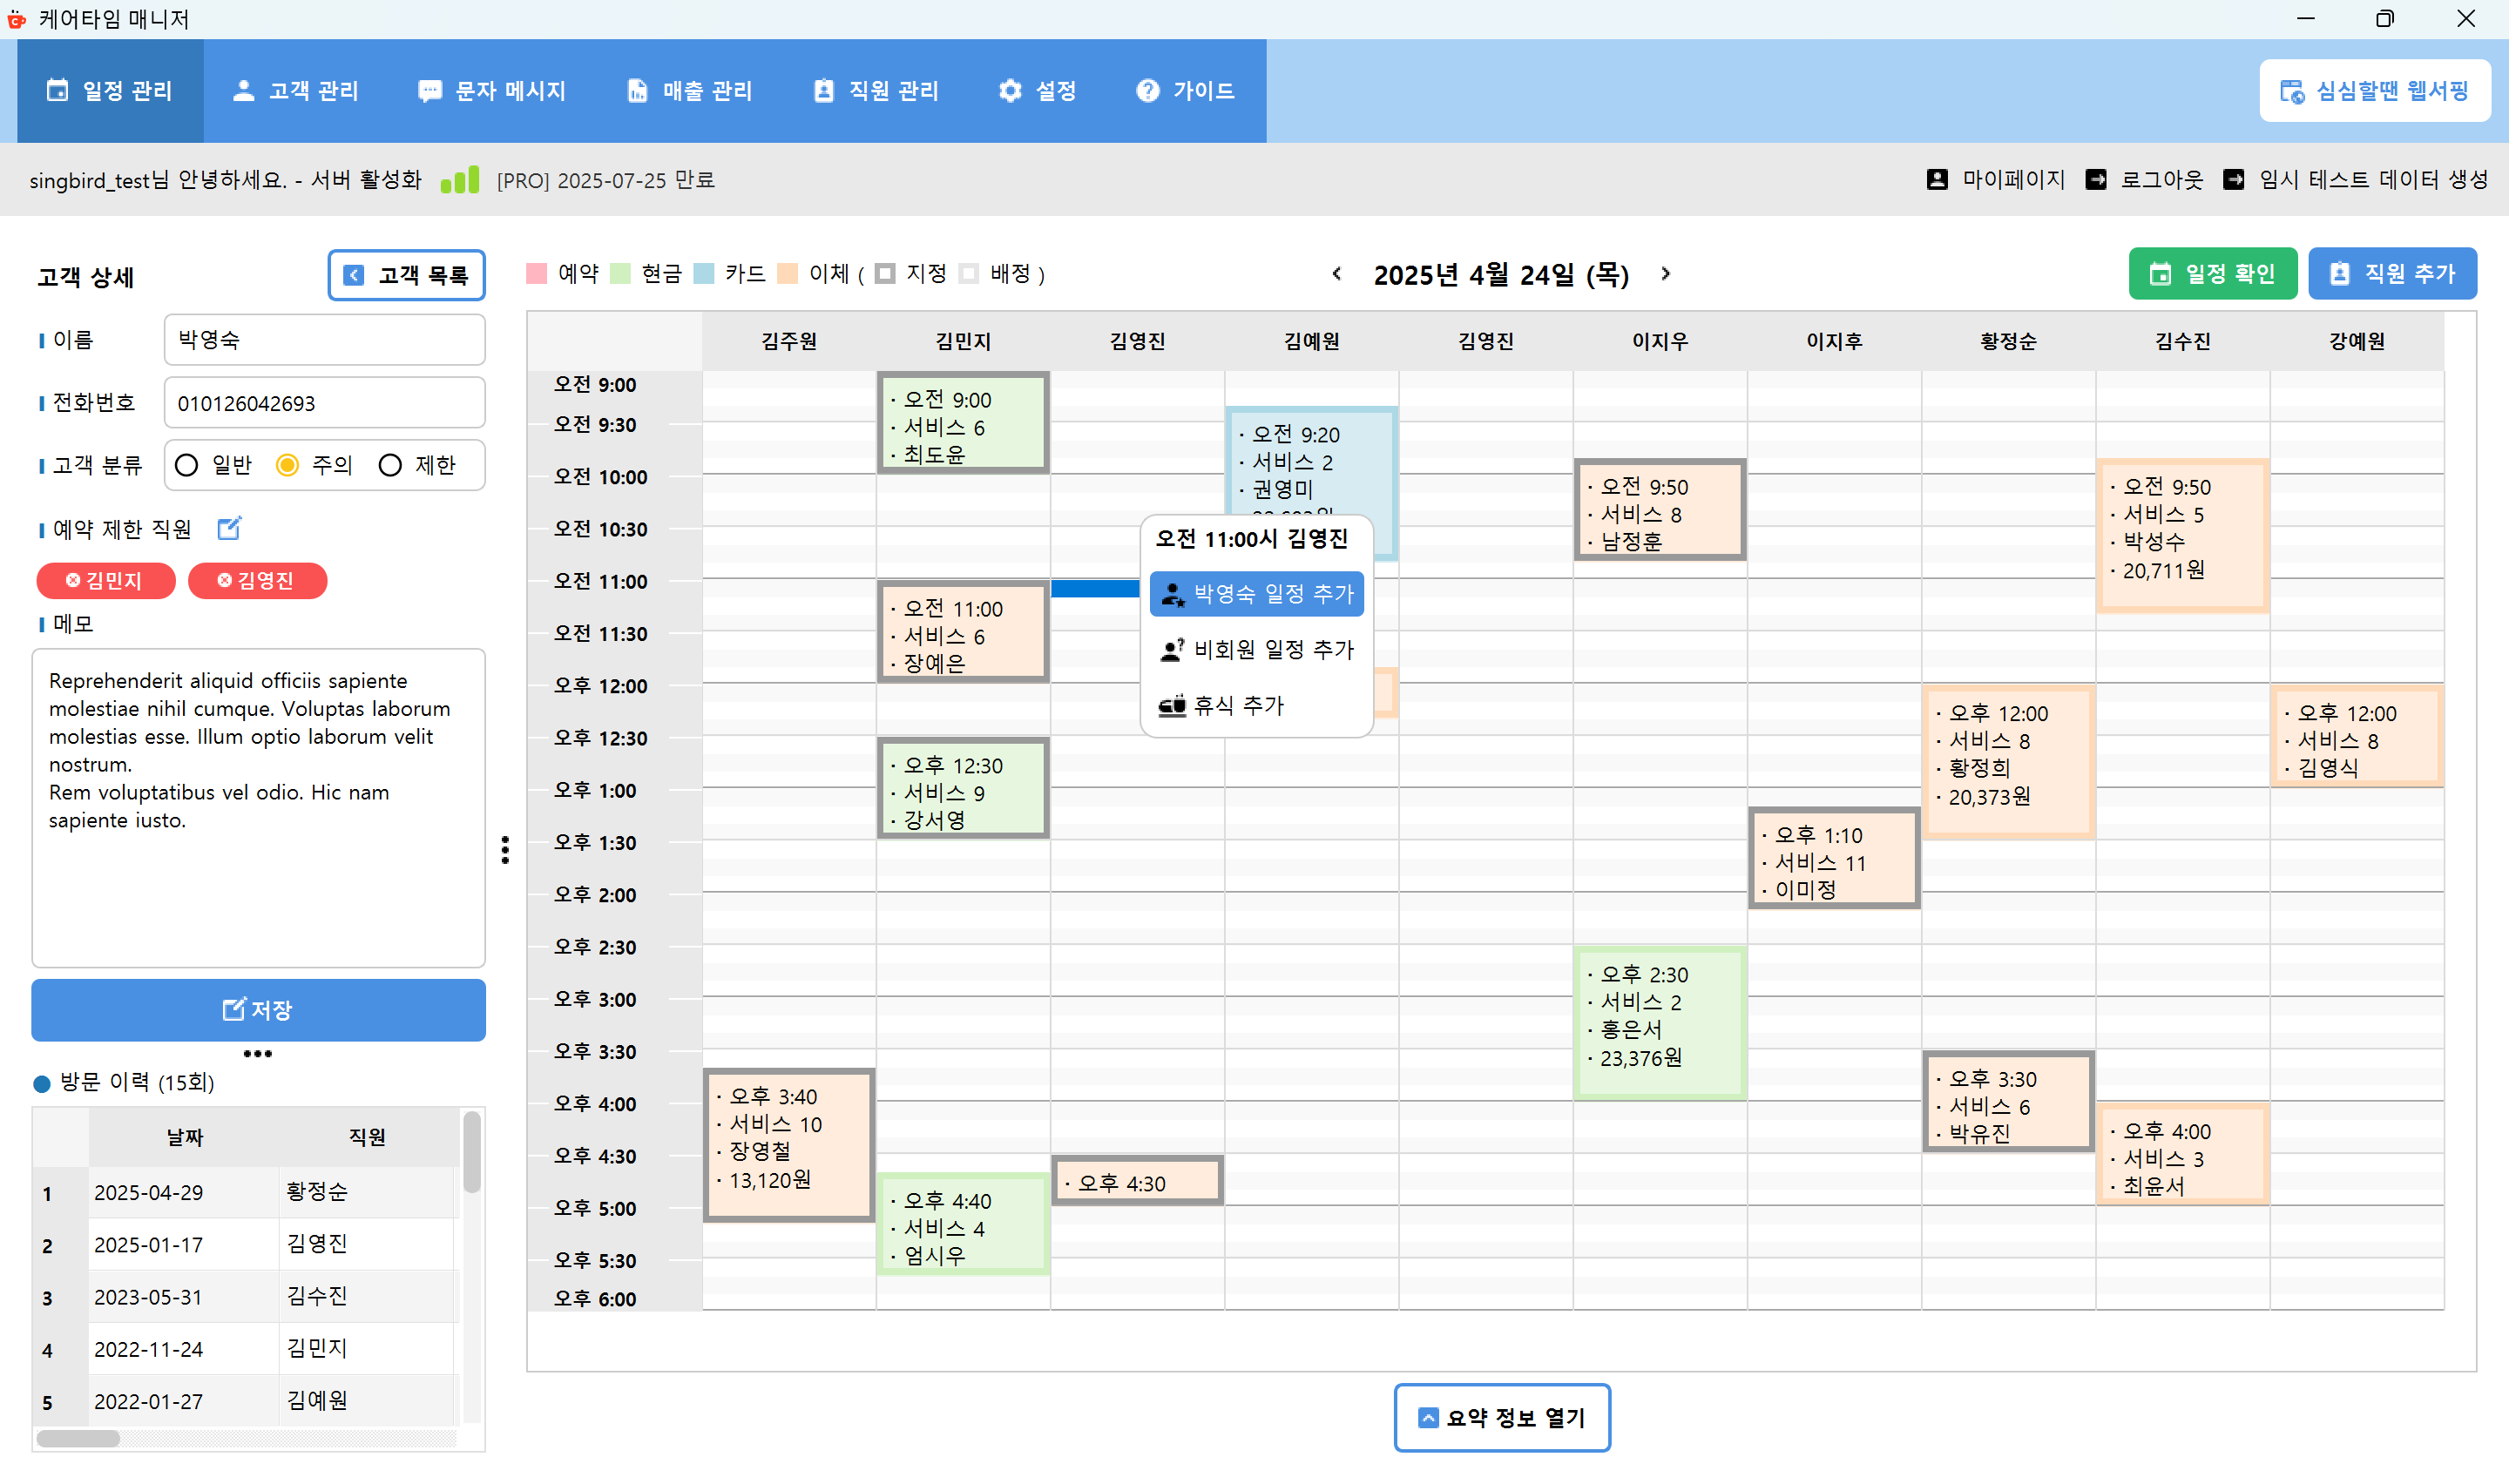Open 심심할땐 웹서핑 browser icon

pos(2290,91)
